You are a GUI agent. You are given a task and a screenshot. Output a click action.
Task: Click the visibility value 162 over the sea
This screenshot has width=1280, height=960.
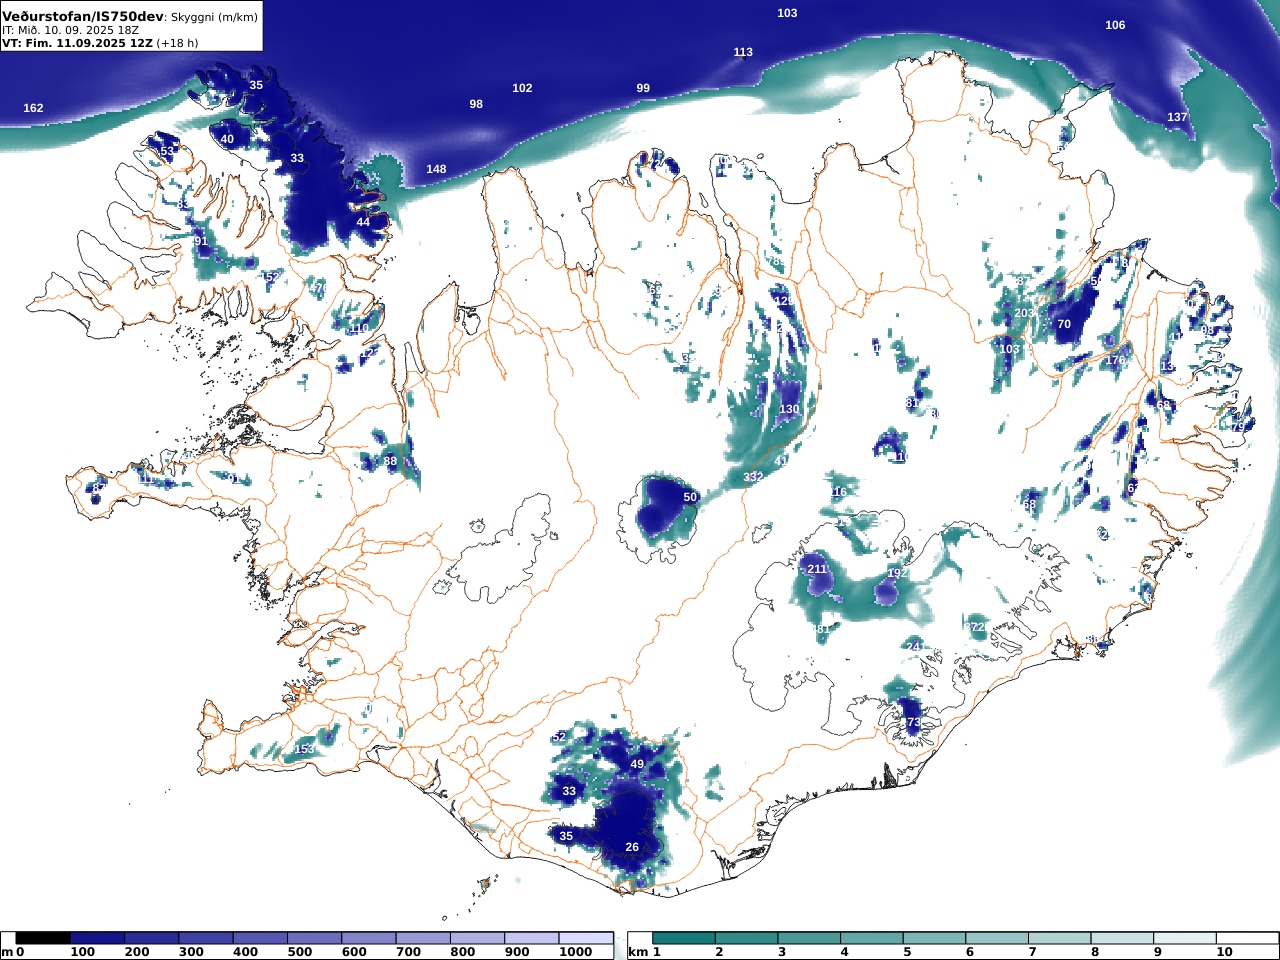[33, 108]
